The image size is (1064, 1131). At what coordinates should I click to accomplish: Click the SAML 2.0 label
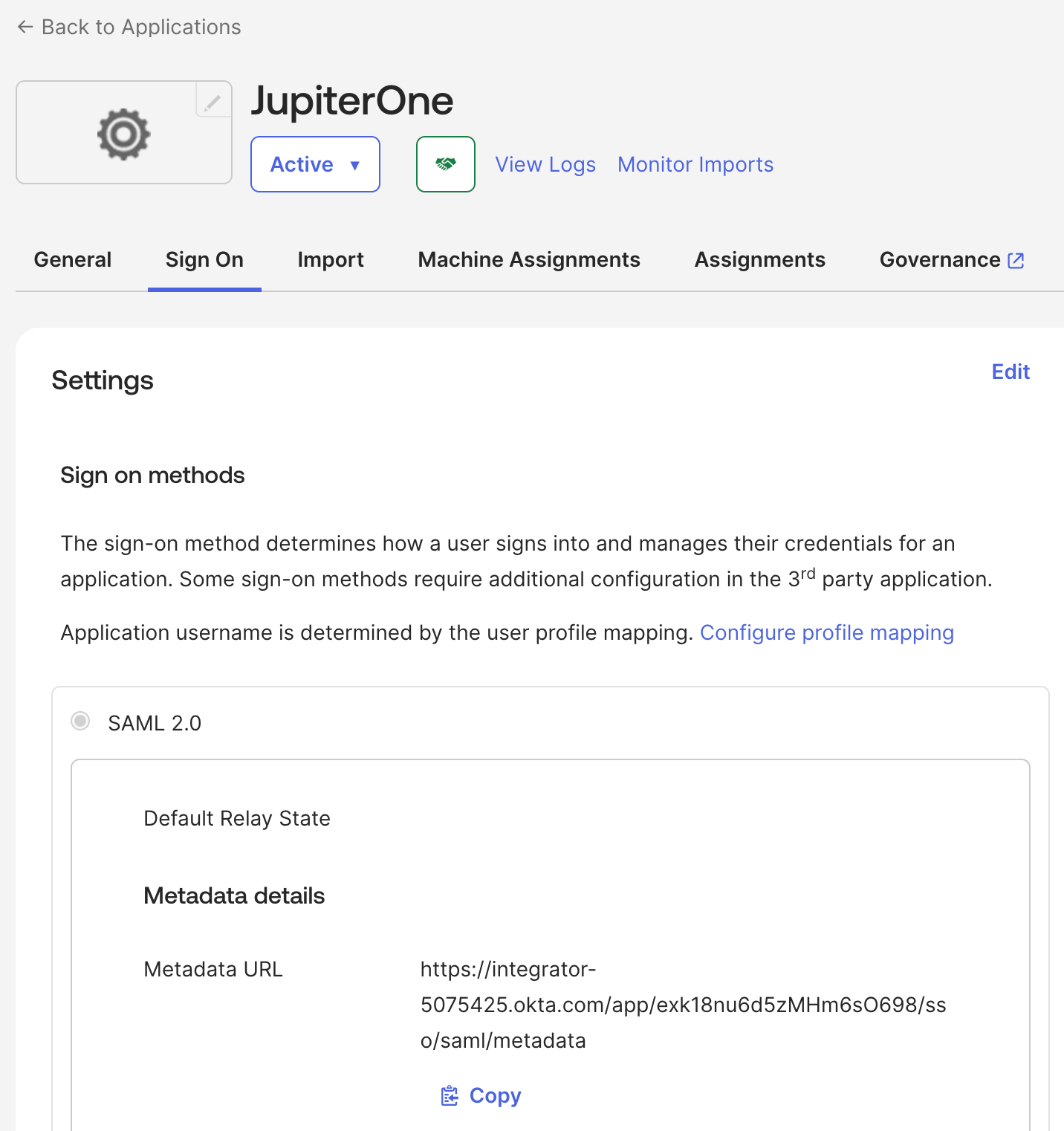(x=154, y=723)
